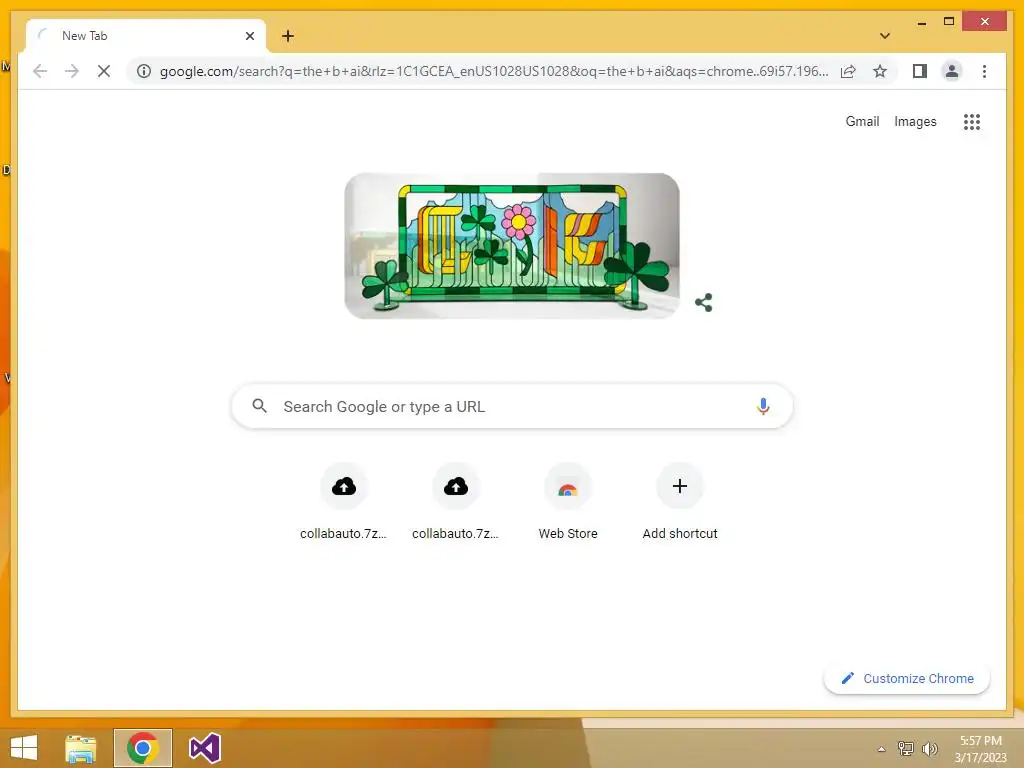Click Customize Chrome button
Screen dimensions: 1024x768
pos(906,679)
